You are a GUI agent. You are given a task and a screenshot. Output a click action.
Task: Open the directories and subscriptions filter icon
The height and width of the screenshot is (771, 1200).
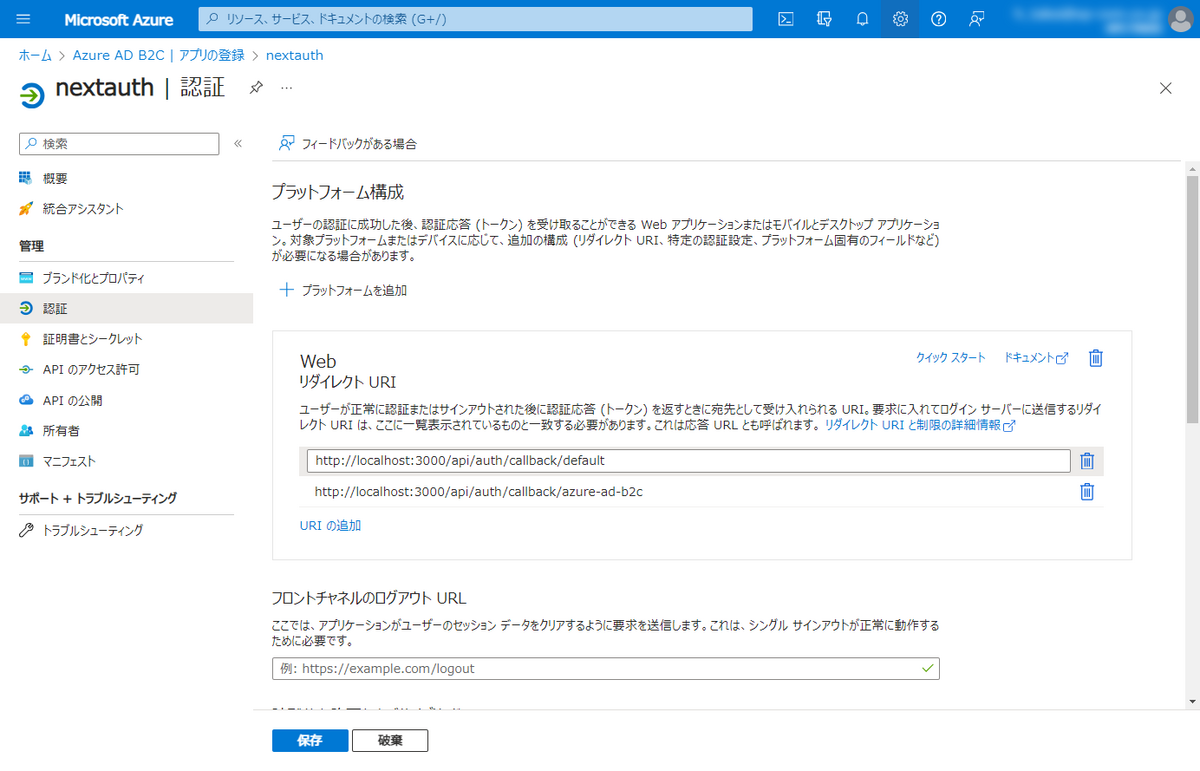[824, 19]
